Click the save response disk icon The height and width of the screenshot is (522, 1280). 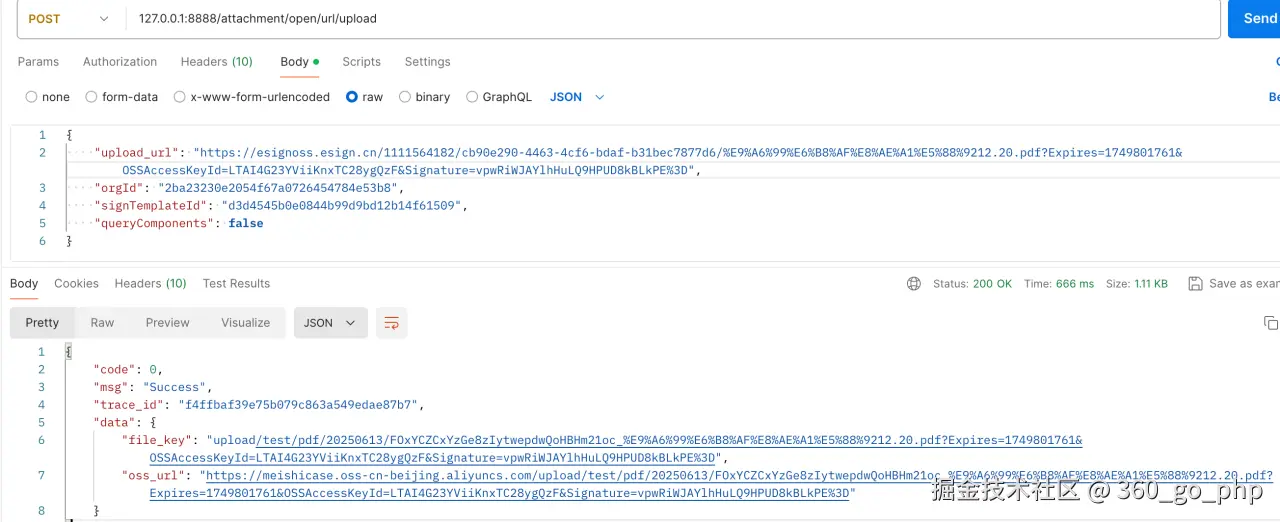pyautogui.click(x=1194, y=284)
